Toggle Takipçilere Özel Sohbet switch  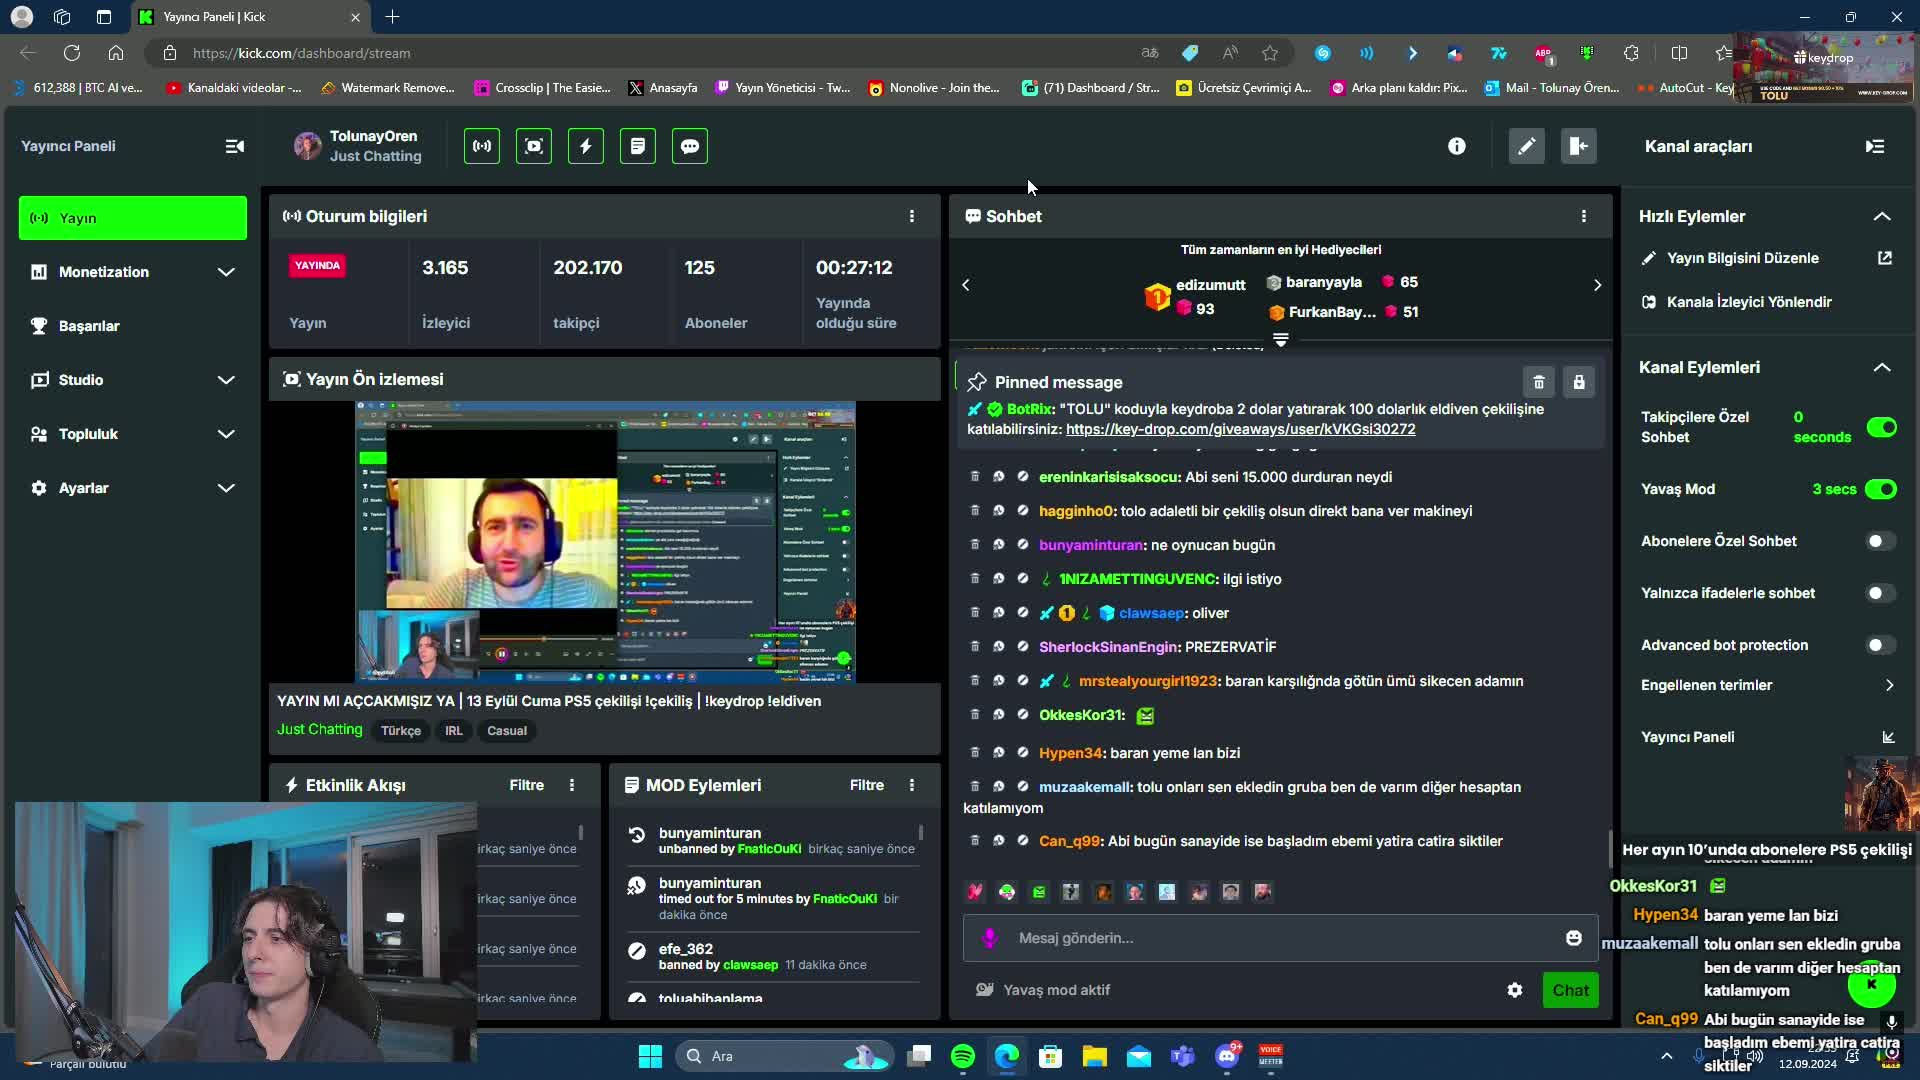pyautogui.click(x=1881, y=427)
